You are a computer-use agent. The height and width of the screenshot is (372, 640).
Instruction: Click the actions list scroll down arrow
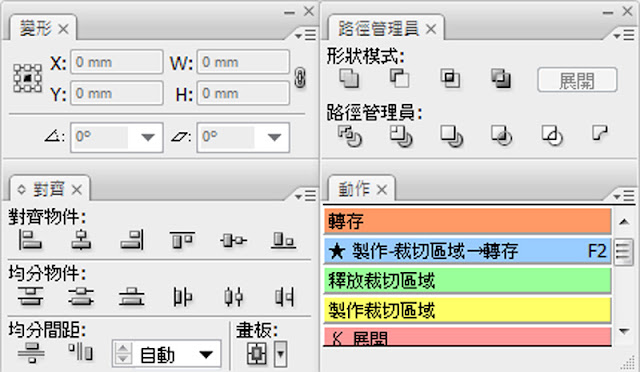click(624, 331)
